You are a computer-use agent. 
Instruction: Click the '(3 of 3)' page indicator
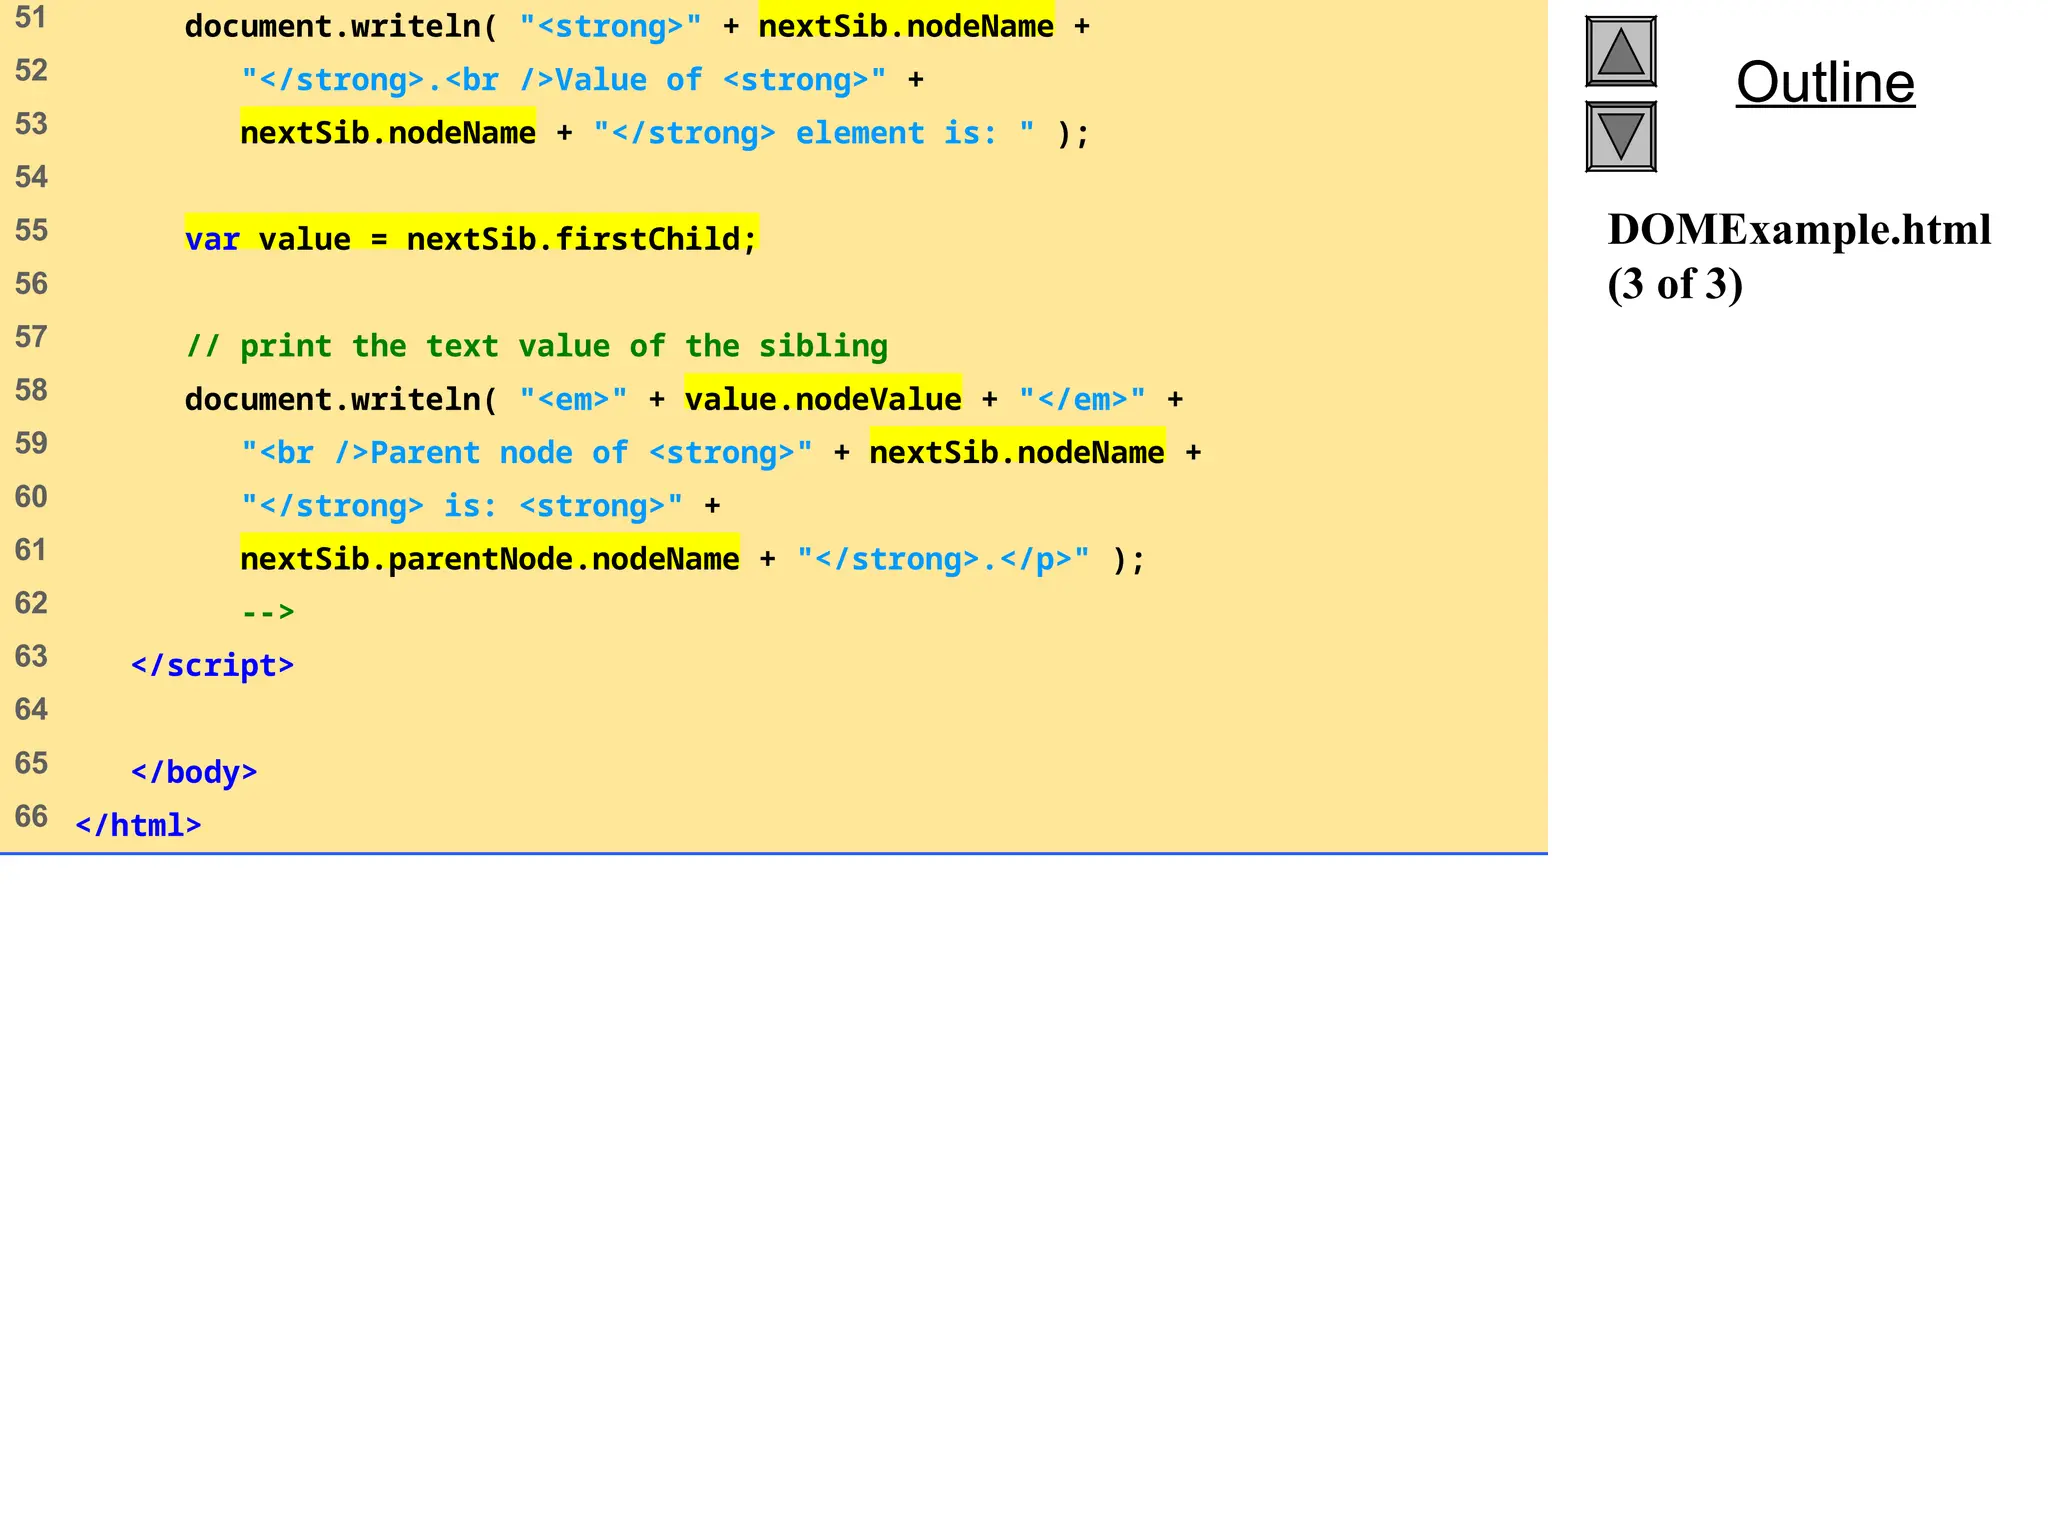tap(1675, 284)
